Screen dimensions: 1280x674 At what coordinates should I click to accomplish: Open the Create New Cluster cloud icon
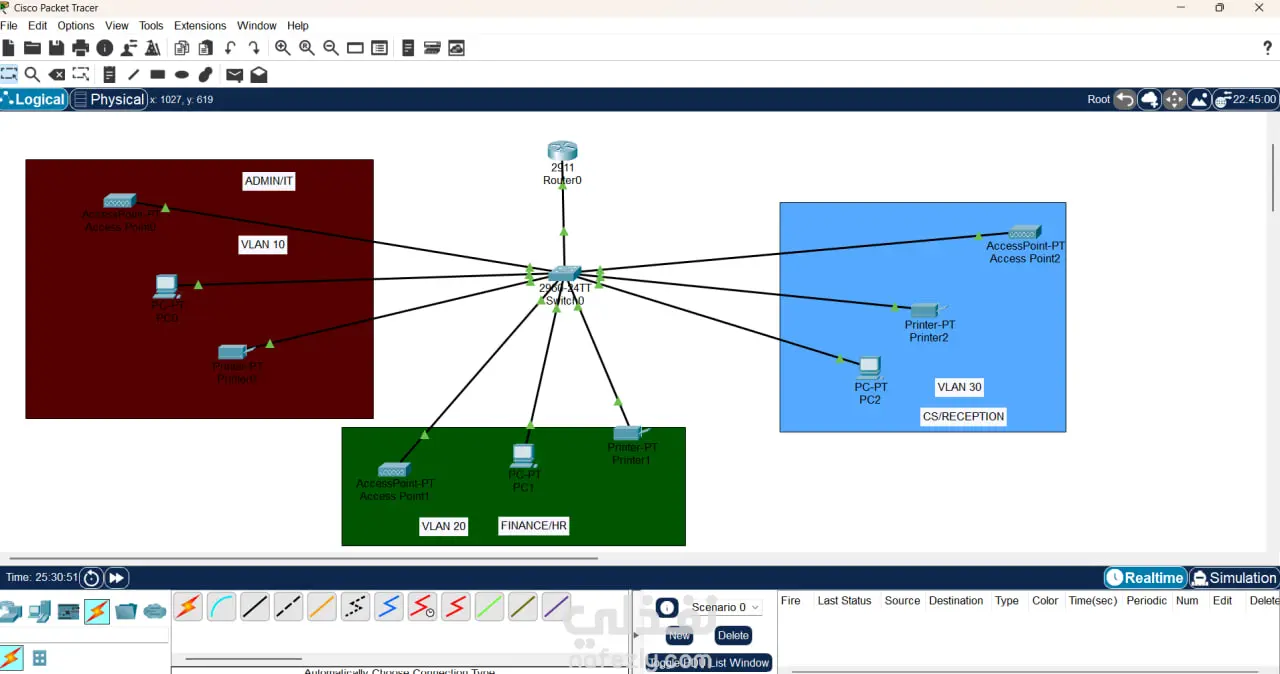click(1150, 99)
